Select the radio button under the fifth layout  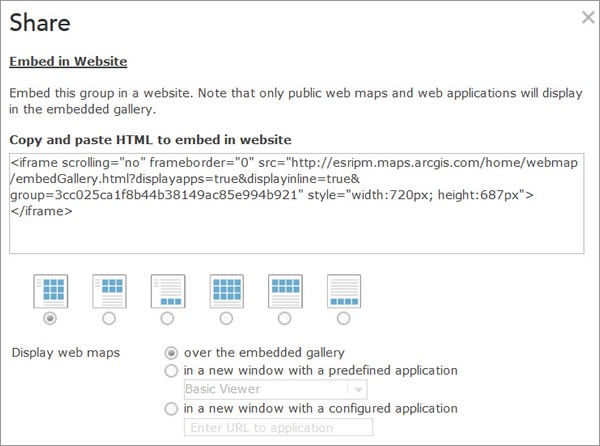285,318
